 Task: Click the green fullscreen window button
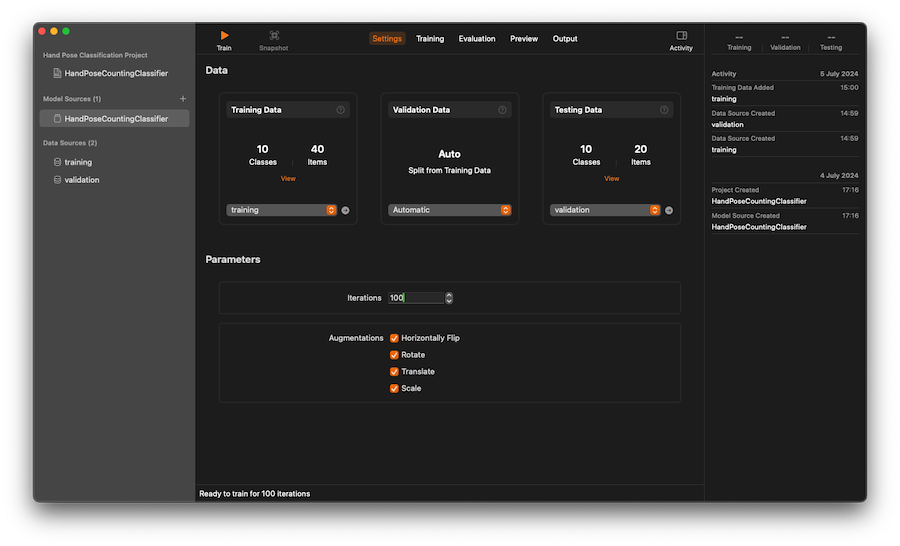coord(66,31)
